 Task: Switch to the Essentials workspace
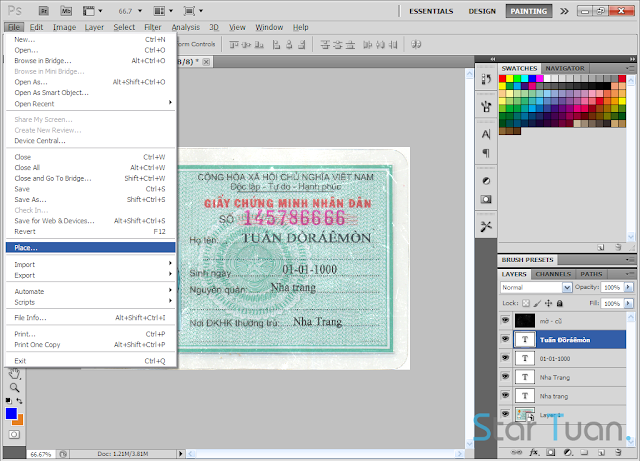[431, 11]
